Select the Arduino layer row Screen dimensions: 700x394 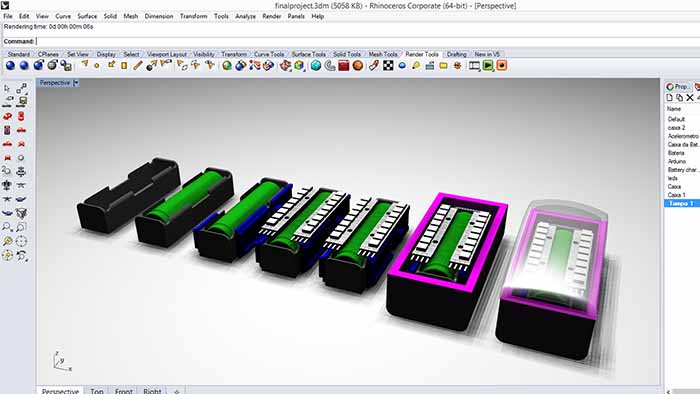click(x=682, y=161)
